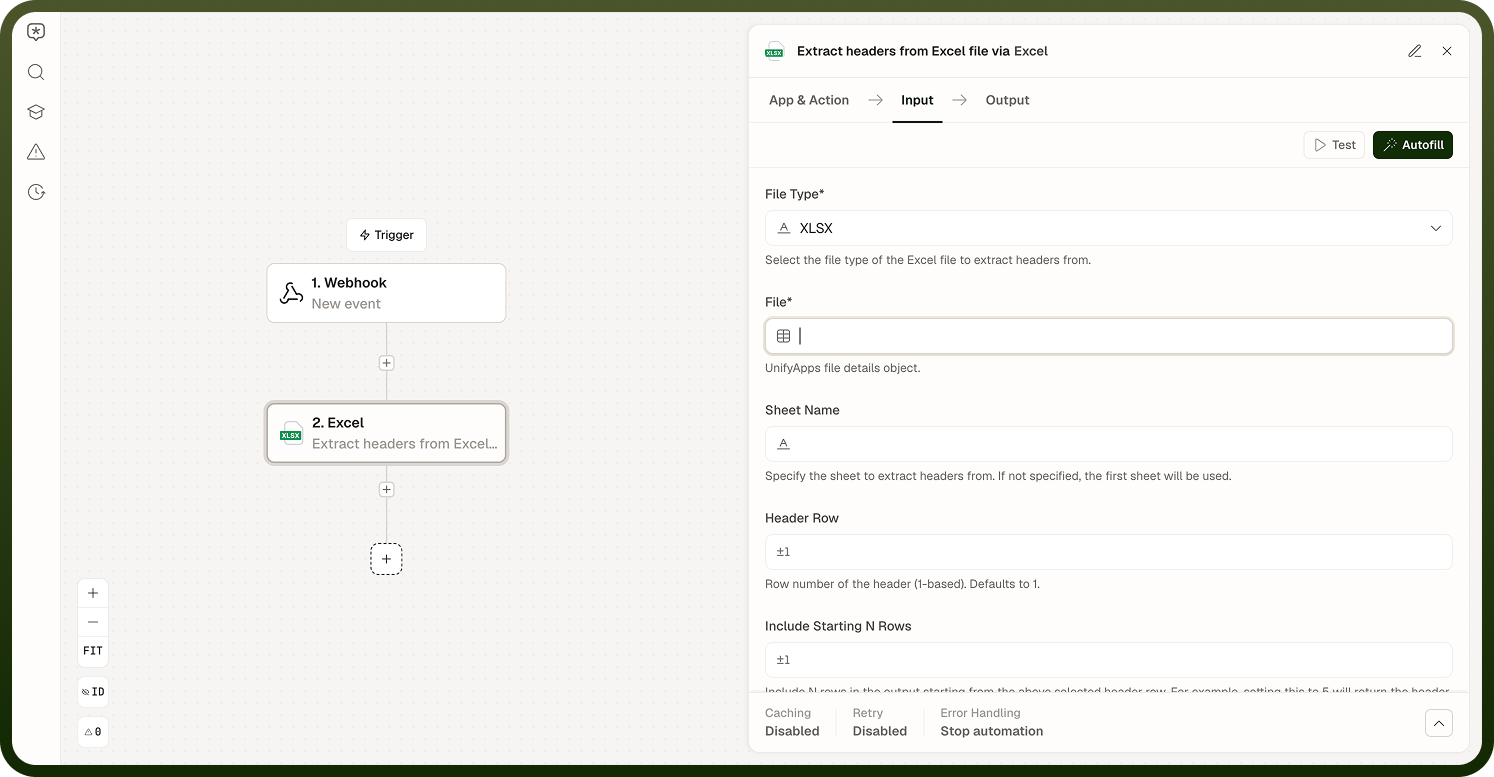Open Caching Disabled setting
The image size is (1494, 777).
[792, 722]
